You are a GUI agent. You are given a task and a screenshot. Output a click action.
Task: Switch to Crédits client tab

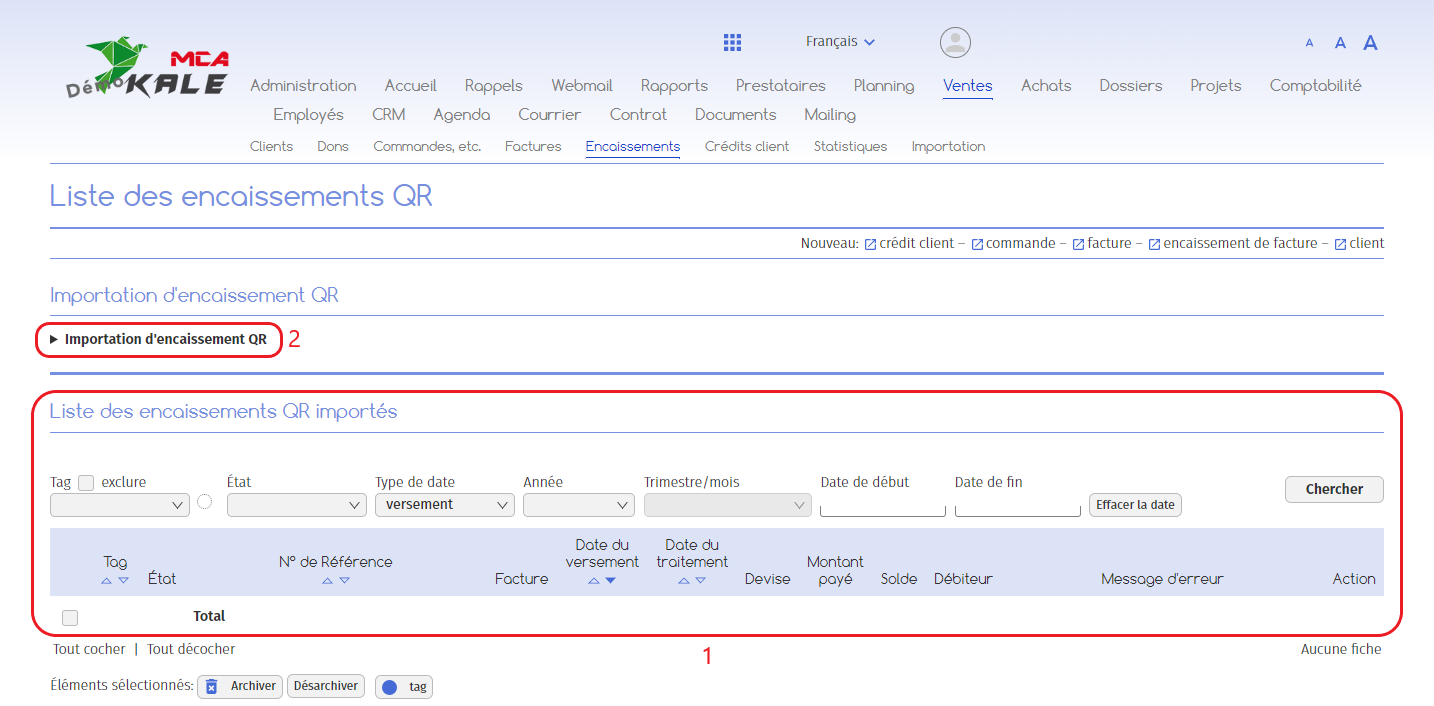tap(747, 147)
